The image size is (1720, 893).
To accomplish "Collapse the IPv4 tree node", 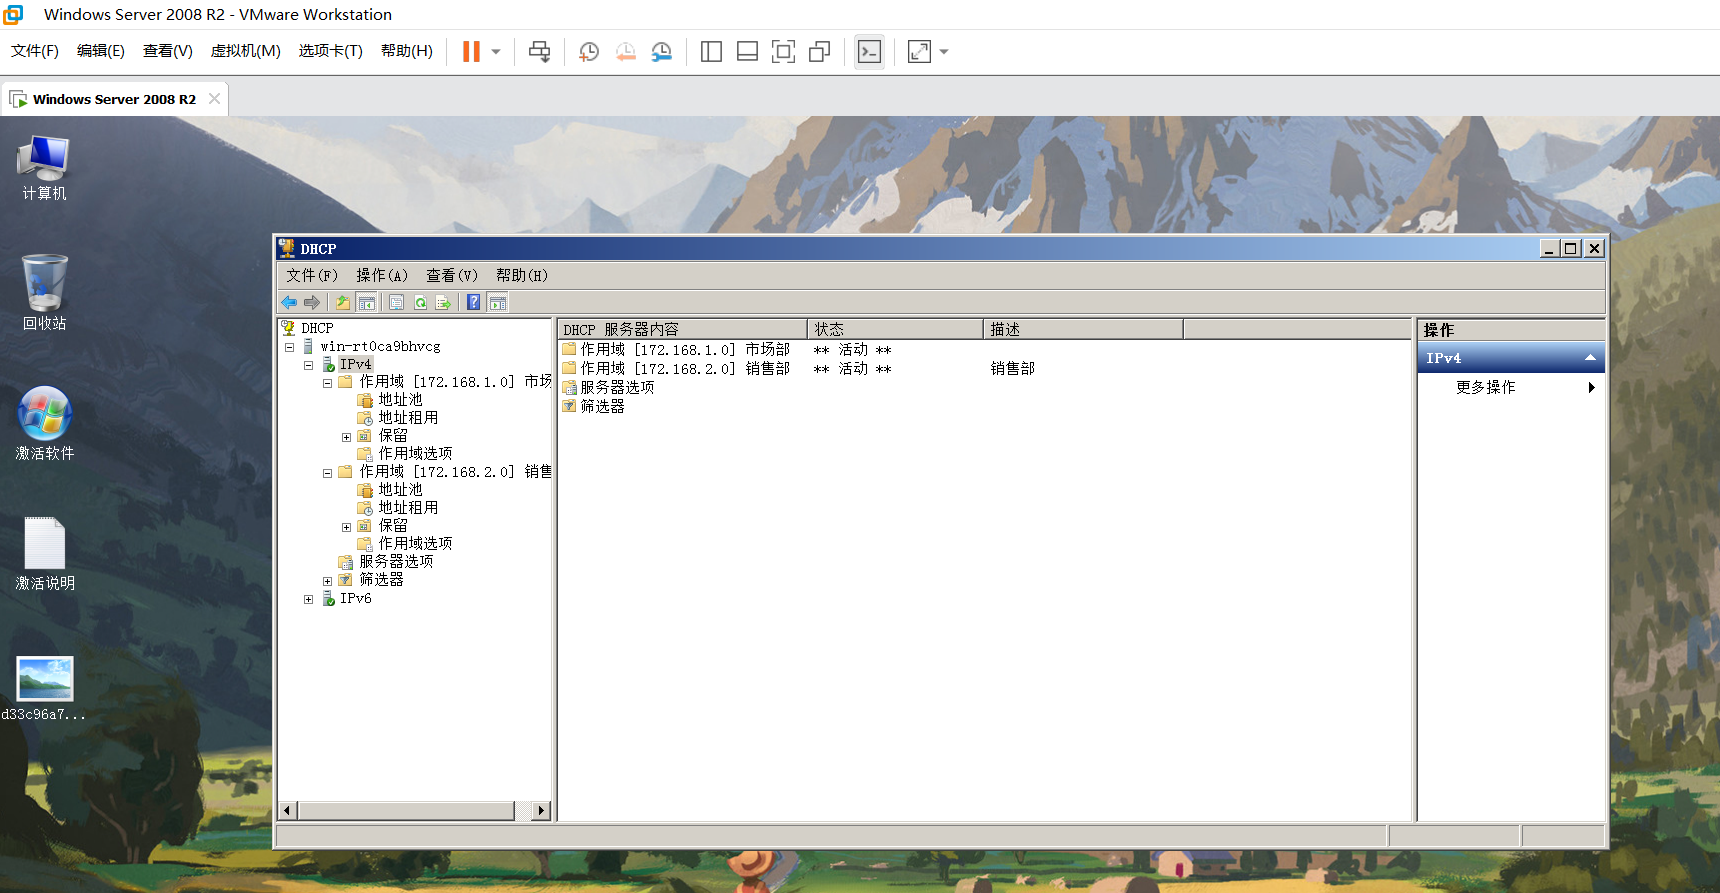I will [308, 365].
